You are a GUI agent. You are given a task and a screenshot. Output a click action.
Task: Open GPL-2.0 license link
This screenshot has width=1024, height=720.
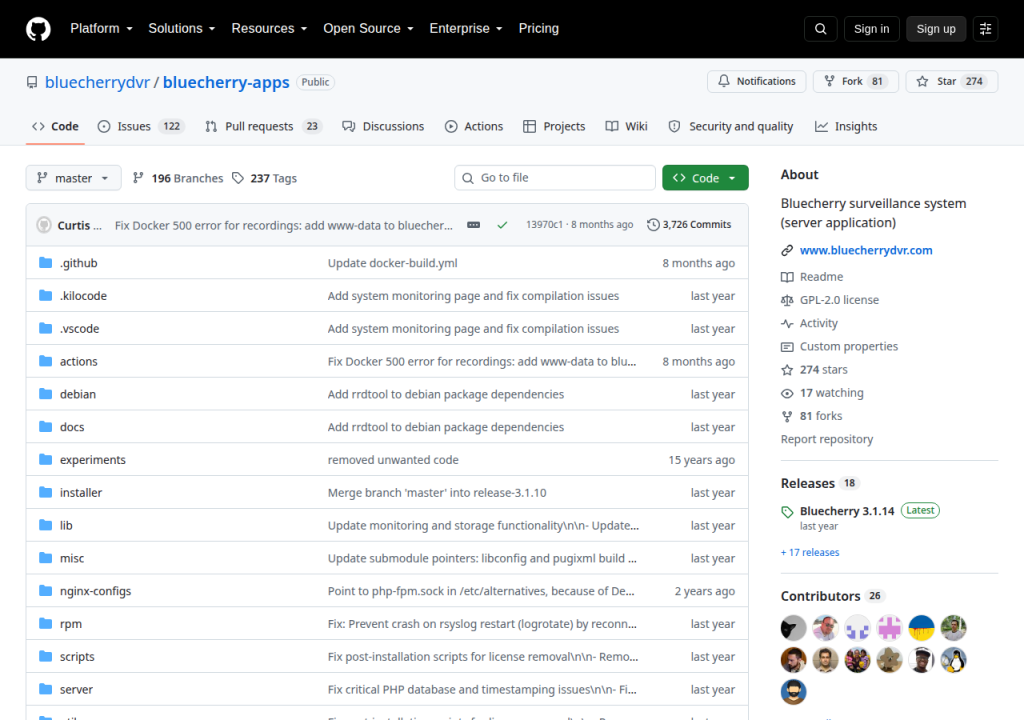click(839, 300)
